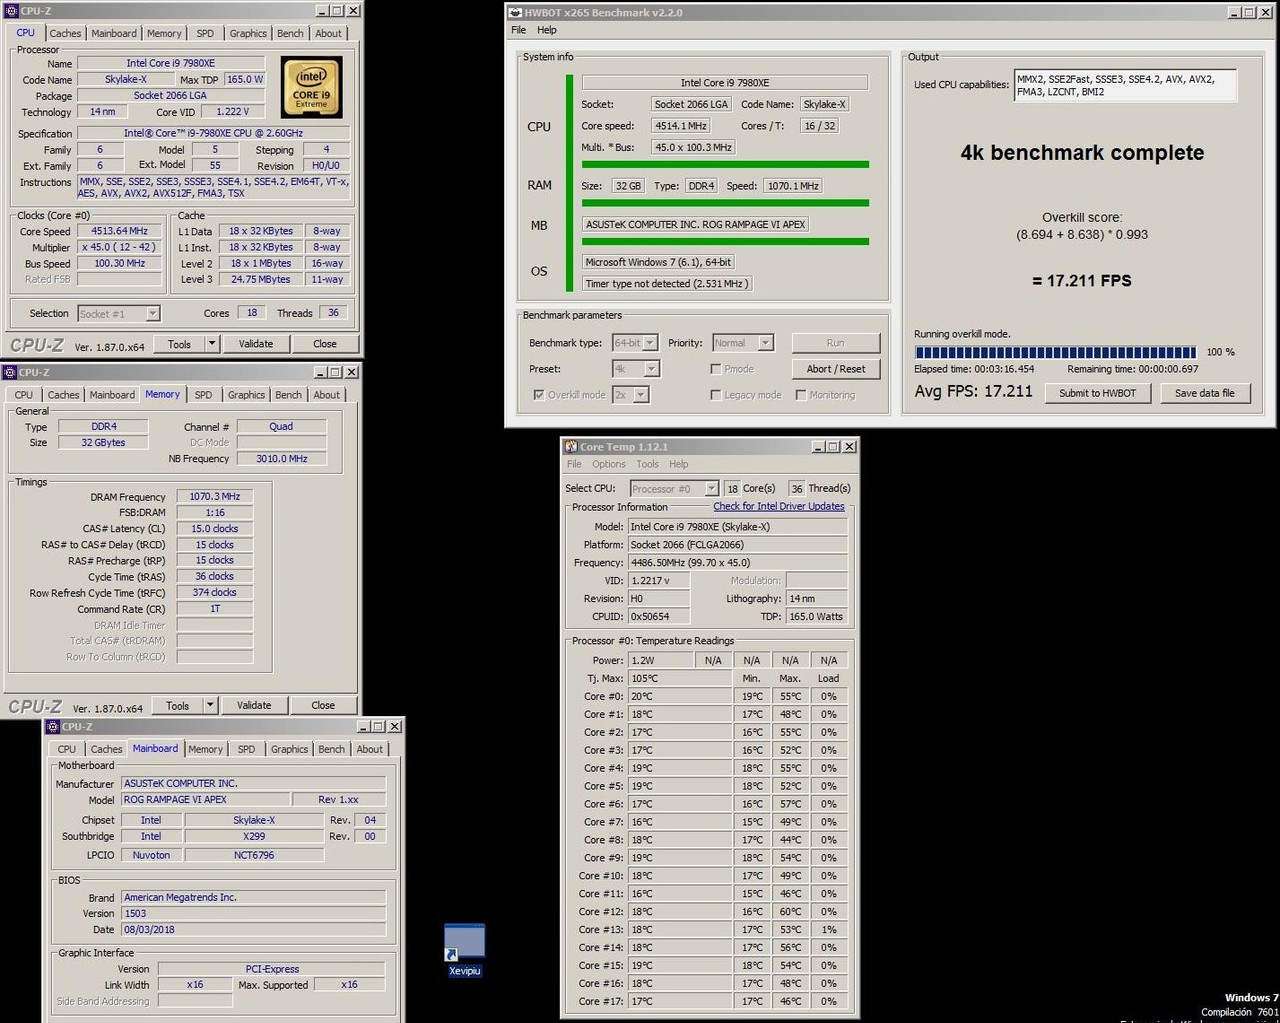This screenshot has height=1023, width=1280.
Task: Open the File menu in HWBOT x265 Benchmark
Action: click(519, 30)
